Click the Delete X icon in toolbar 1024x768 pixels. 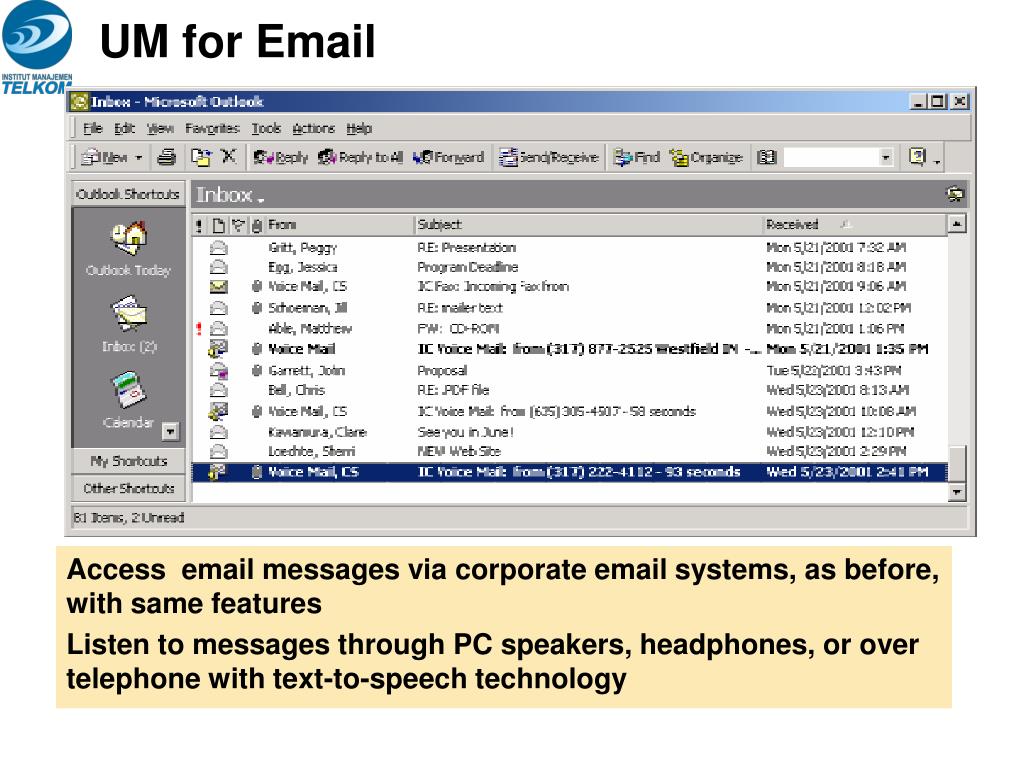coord(228,157)
